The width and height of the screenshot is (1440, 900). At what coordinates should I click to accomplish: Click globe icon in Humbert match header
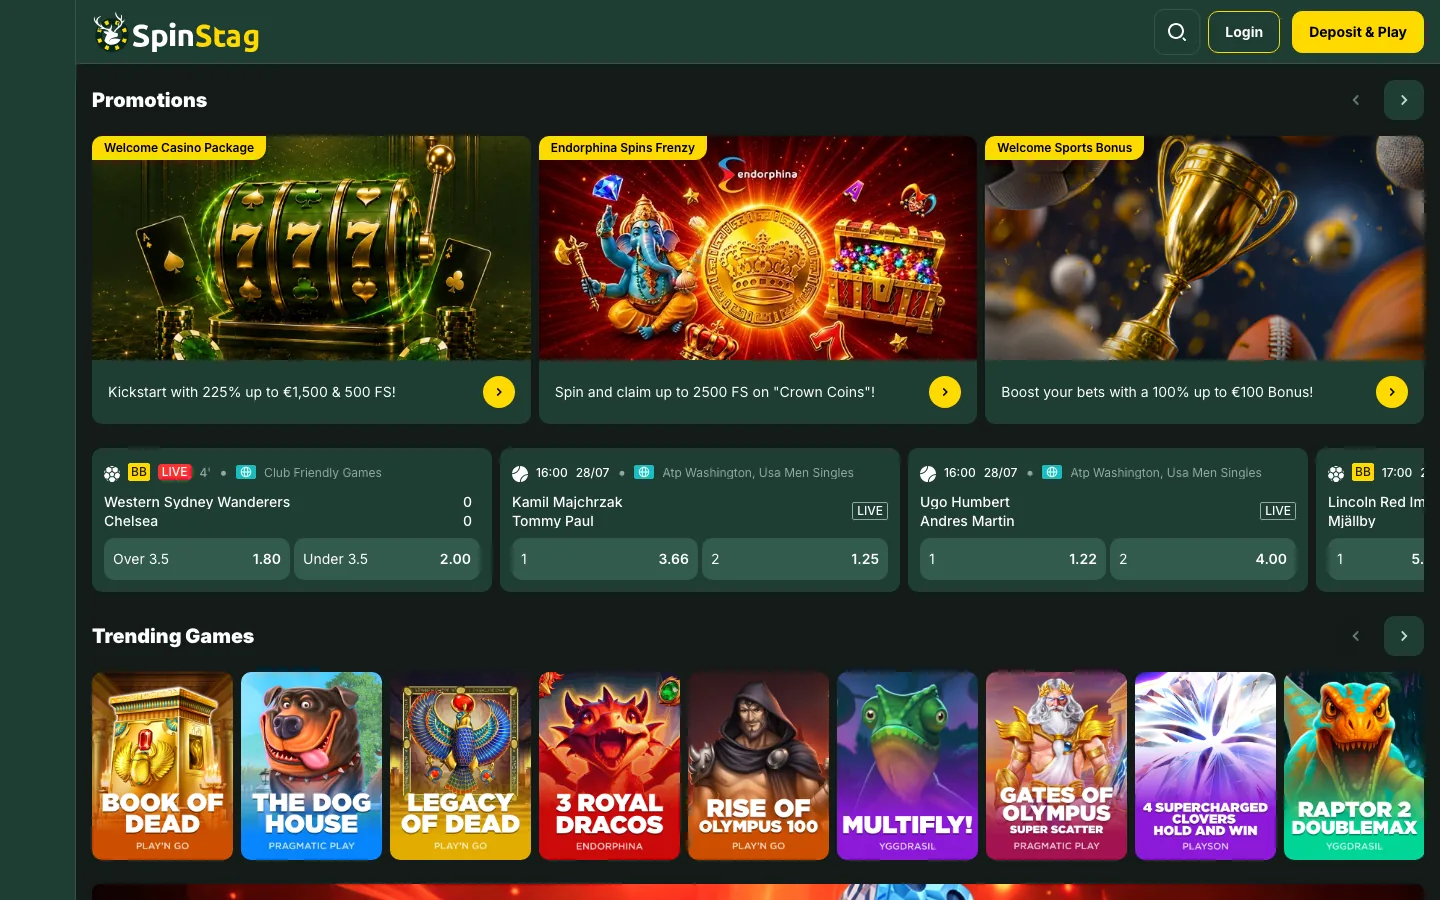click(x=1052, y=472)
